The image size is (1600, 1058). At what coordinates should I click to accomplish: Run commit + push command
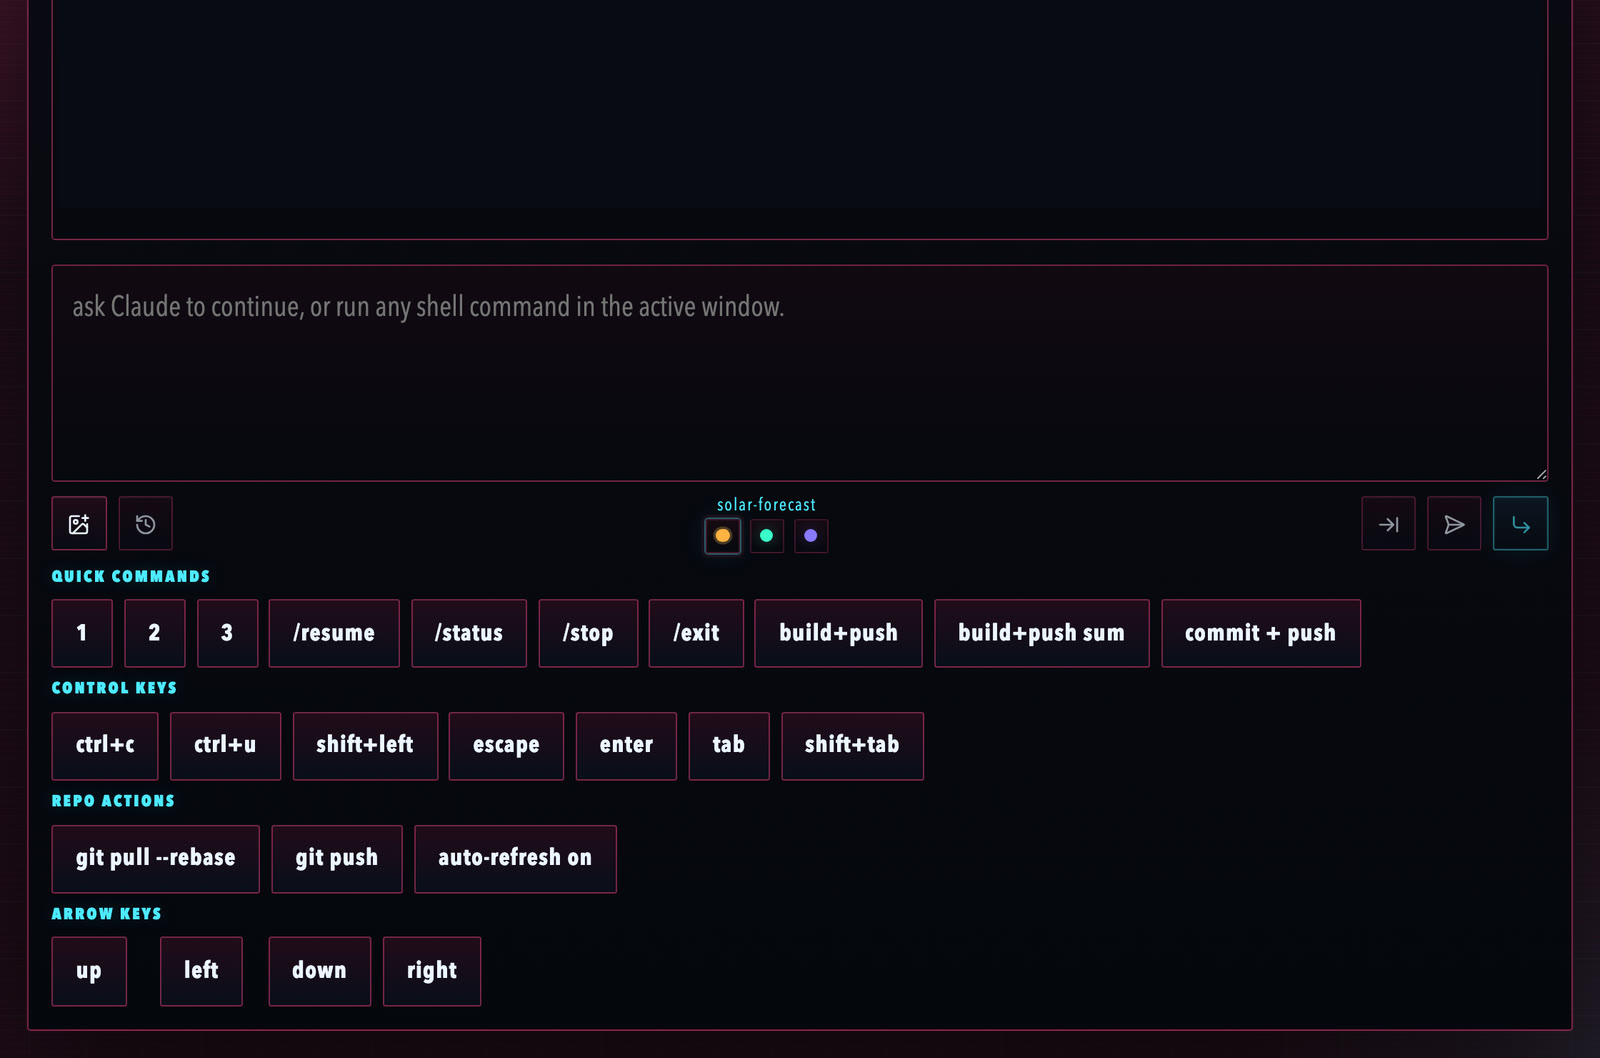pos(1261,633)
